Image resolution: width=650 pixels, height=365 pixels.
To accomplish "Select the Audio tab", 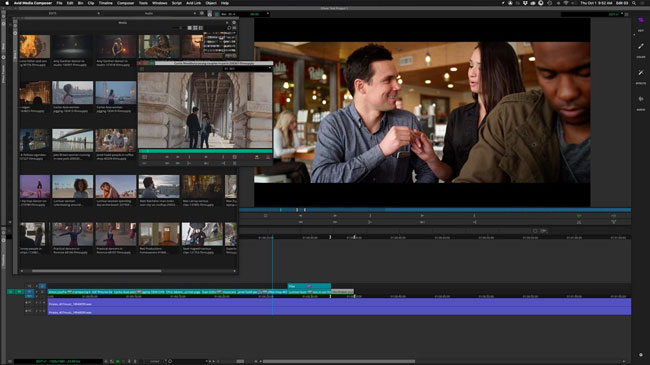I will click(149, 14).
